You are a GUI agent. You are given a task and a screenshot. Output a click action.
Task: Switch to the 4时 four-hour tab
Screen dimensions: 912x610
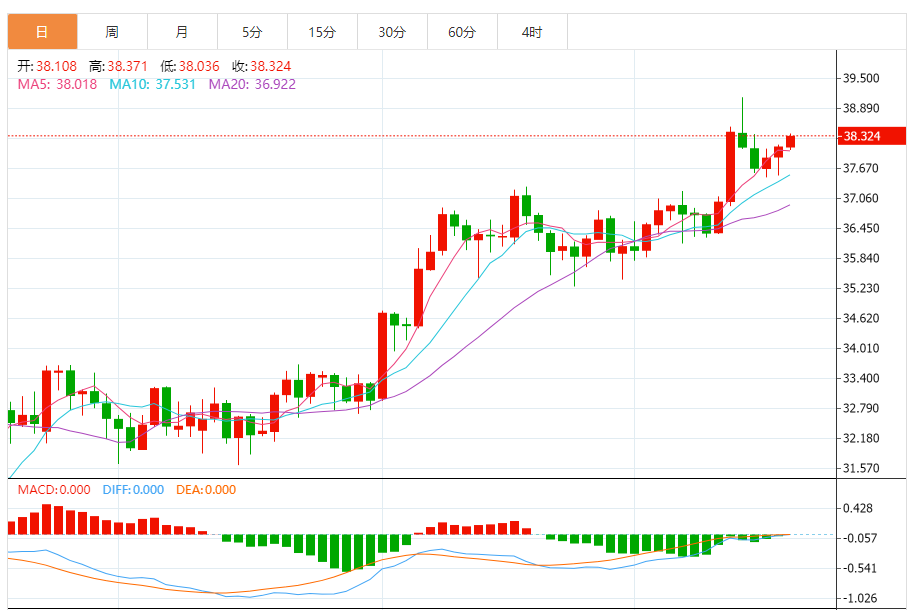point(533,32)
